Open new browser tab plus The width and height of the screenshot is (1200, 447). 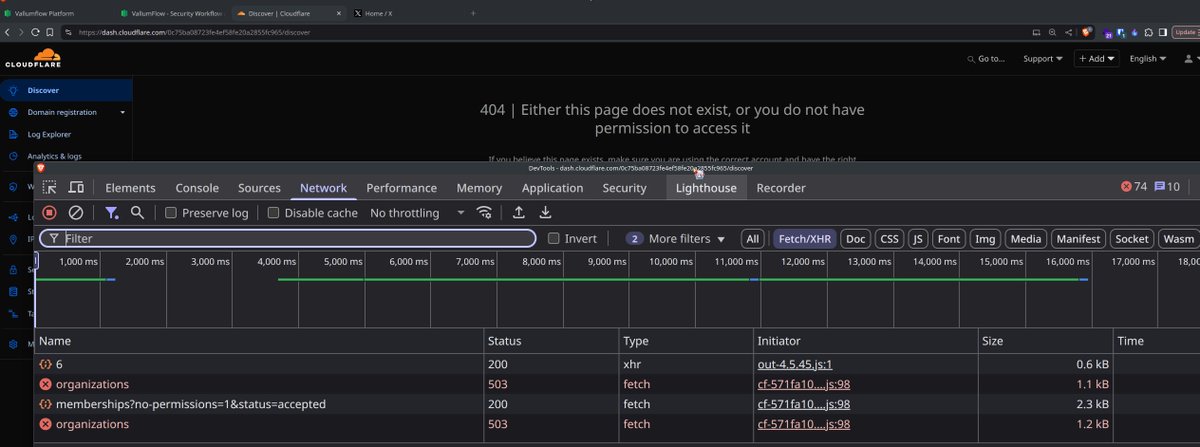pyautogui.click(x=473, y=12)
